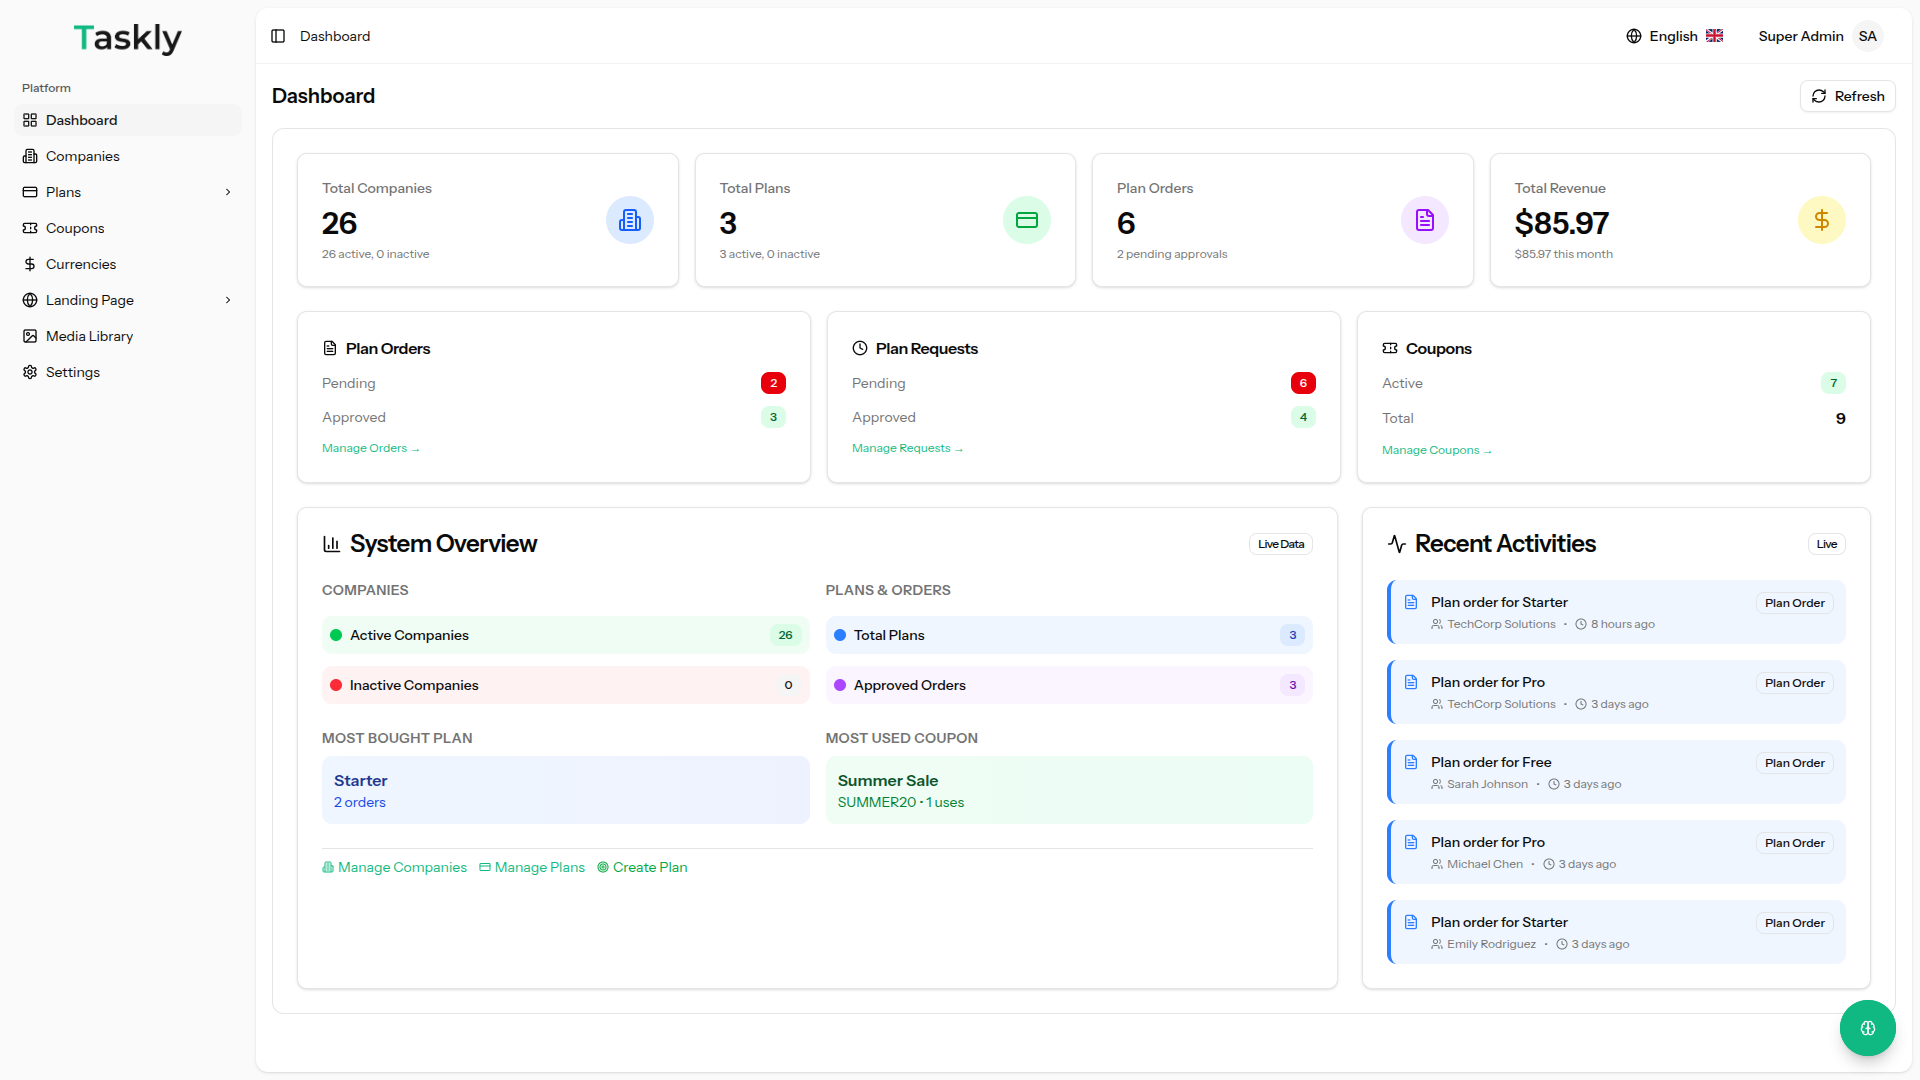Open Settings from the sidebar
Viewport: 1920px width, 1080px height.
(72, 372)
